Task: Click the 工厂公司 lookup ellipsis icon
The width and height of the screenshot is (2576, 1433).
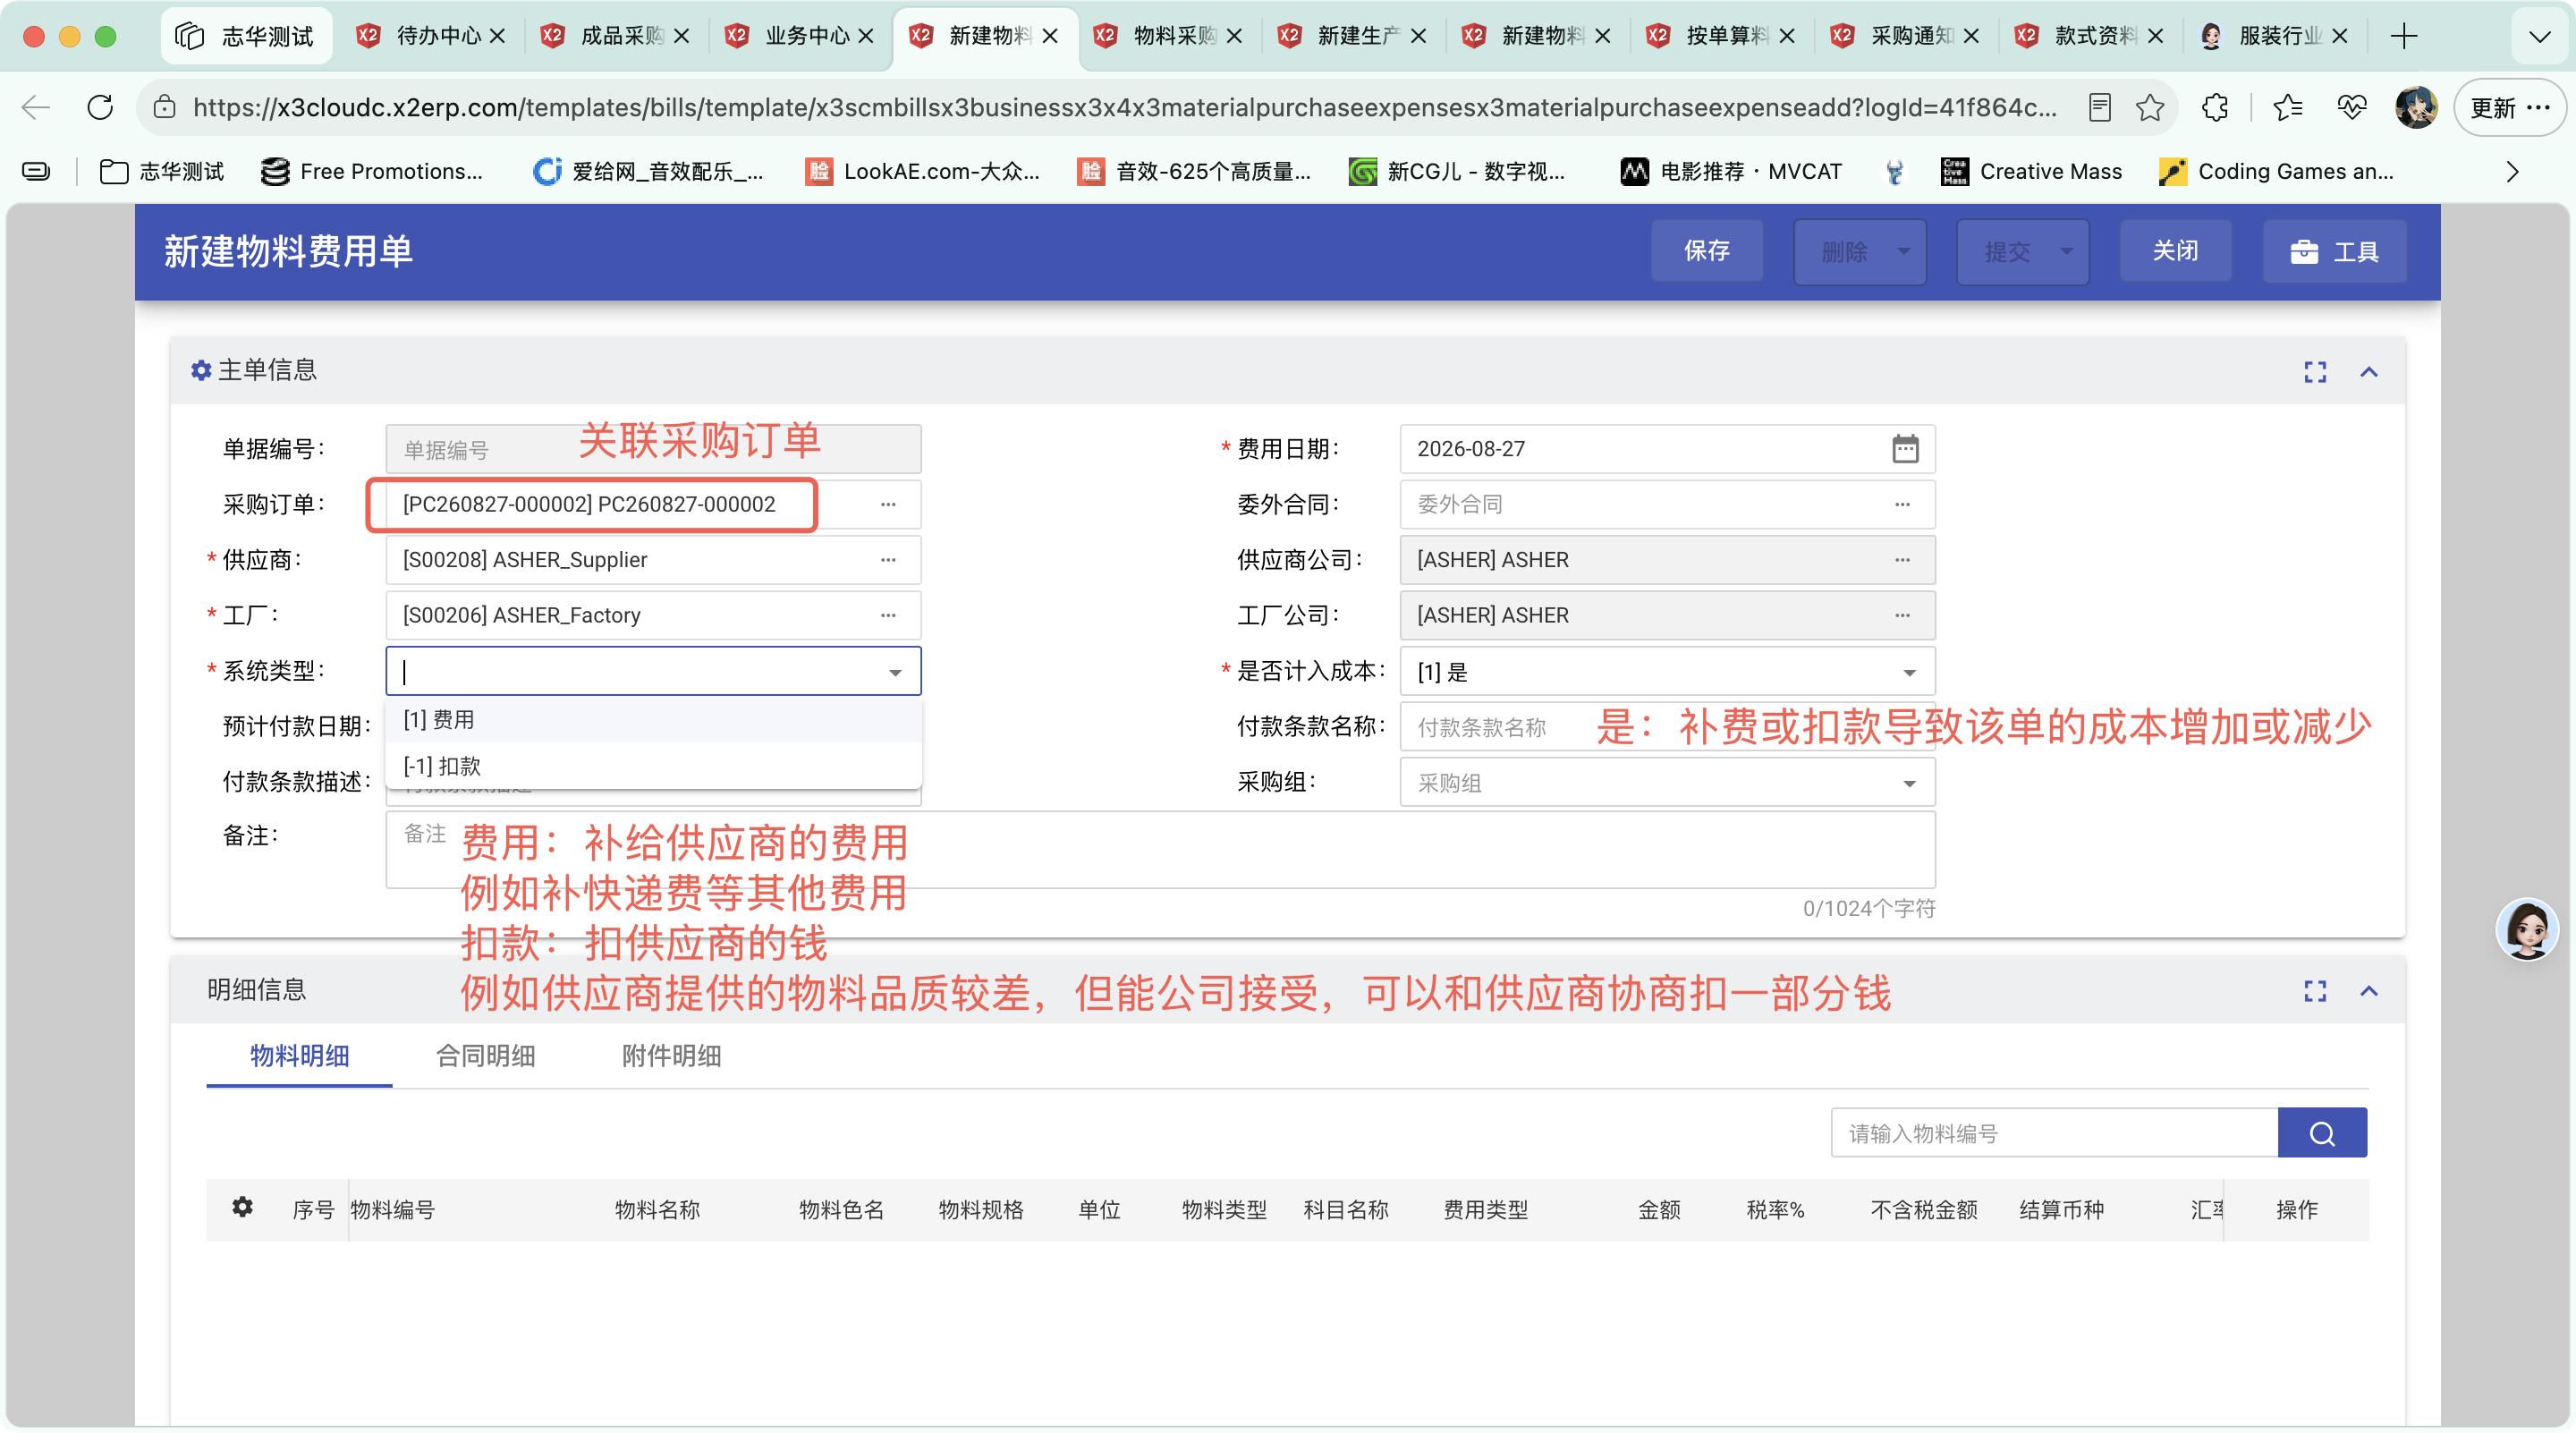Action: pos(1902,615)
